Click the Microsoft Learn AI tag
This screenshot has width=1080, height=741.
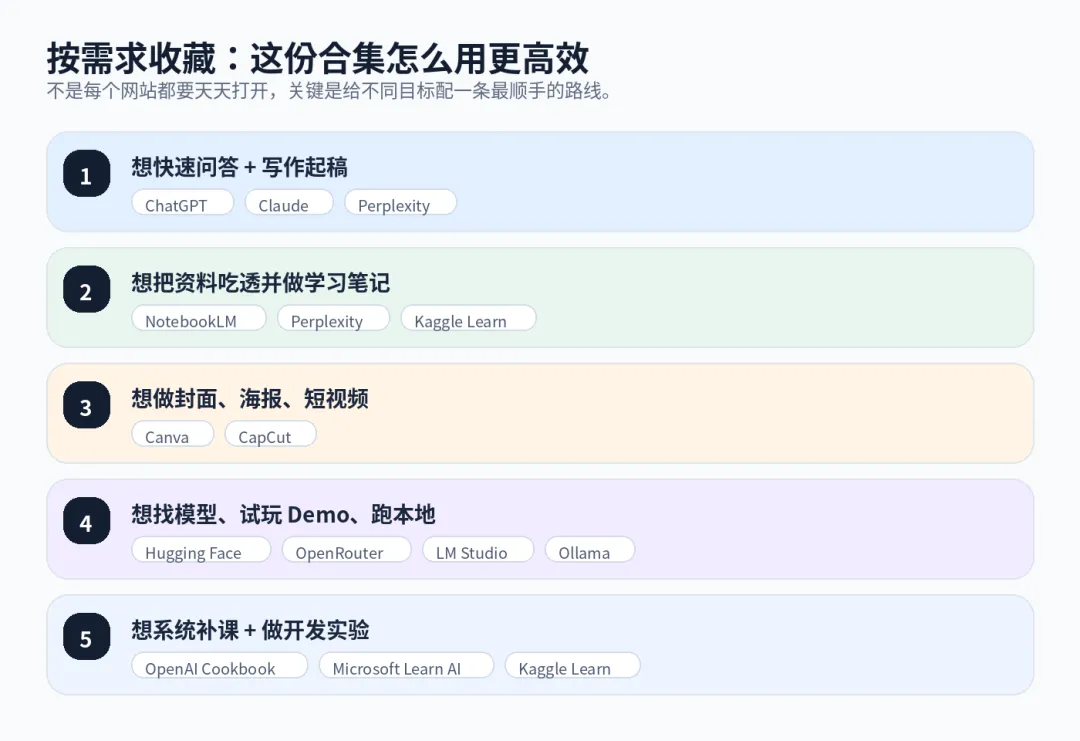coord(406,666)
